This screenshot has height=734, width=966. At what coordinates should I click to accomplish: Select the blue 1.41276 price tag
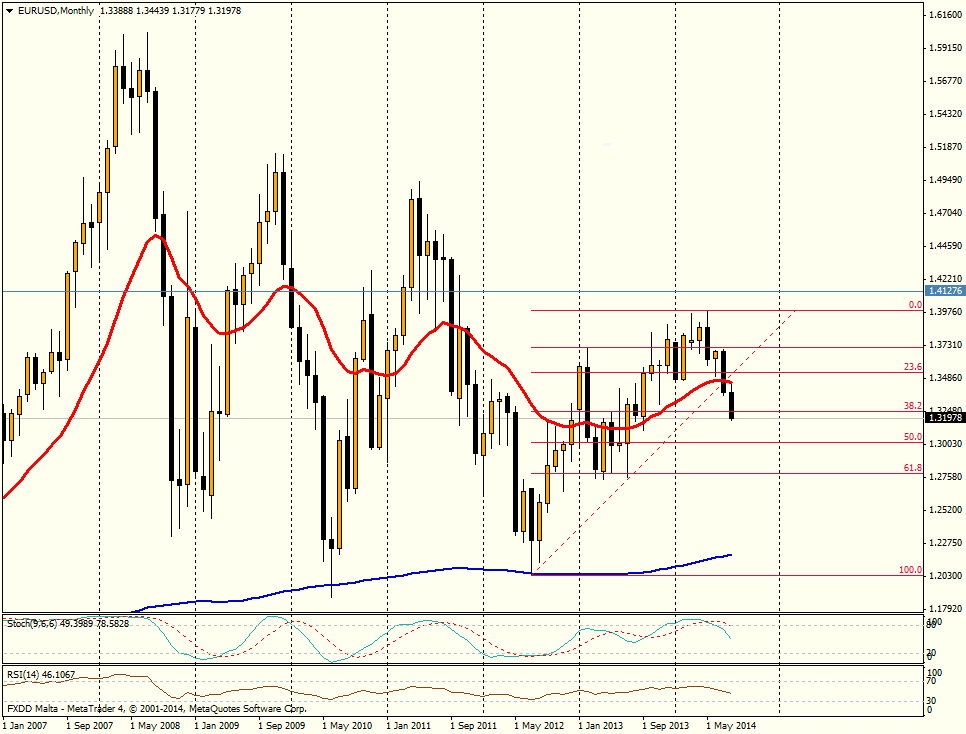(x=944, y=291)
